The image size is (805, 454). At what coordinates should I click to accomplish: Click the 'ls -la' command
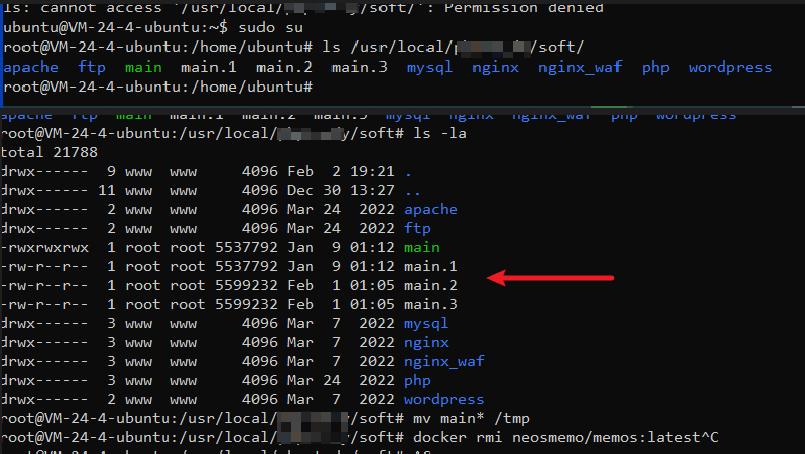(440, 134)
